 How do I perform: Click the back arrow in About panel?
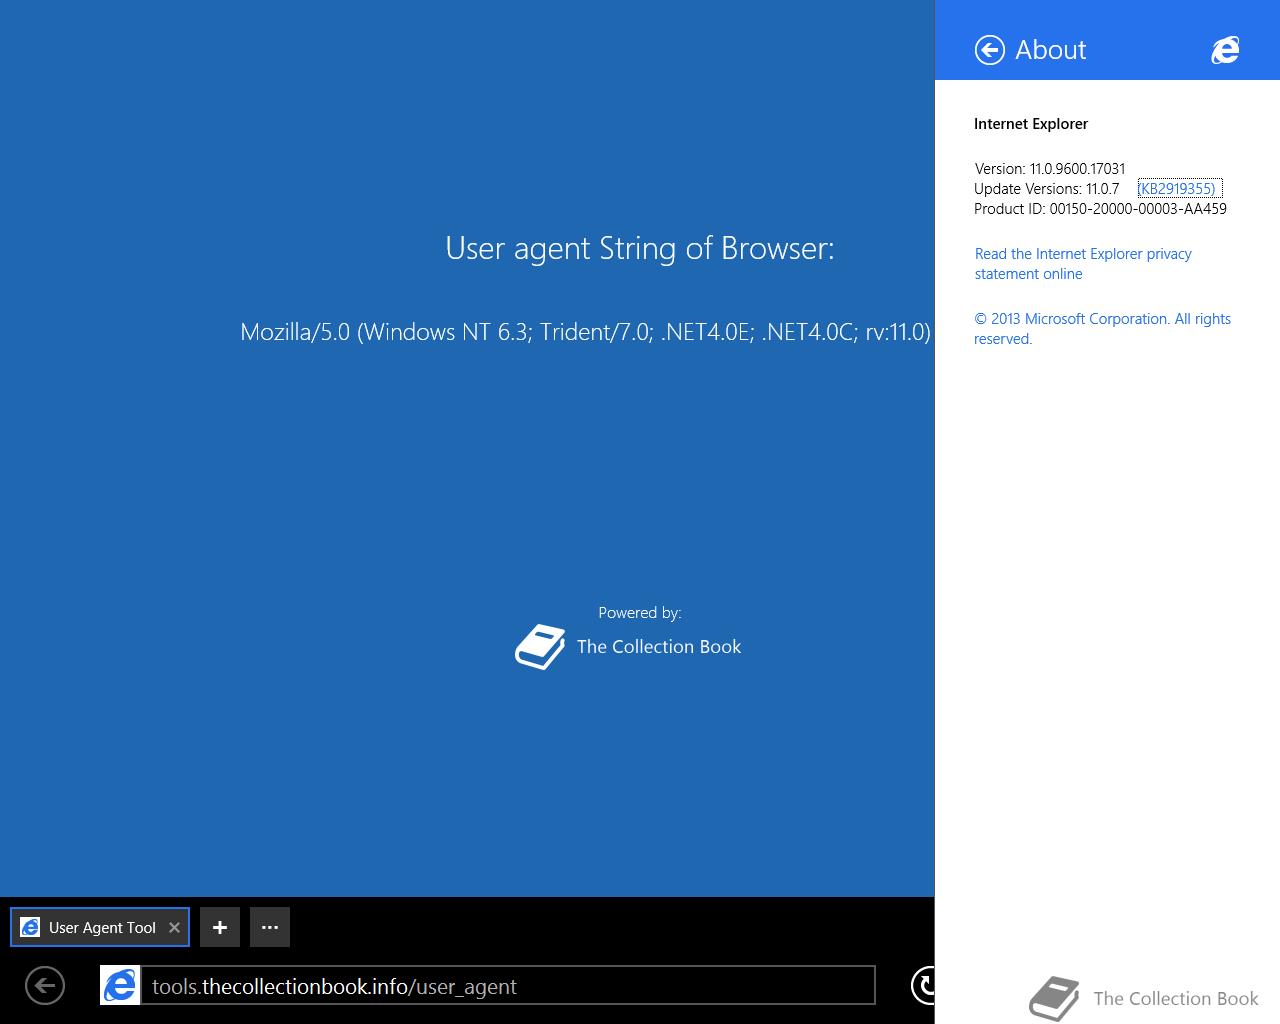tap(989, 50)
